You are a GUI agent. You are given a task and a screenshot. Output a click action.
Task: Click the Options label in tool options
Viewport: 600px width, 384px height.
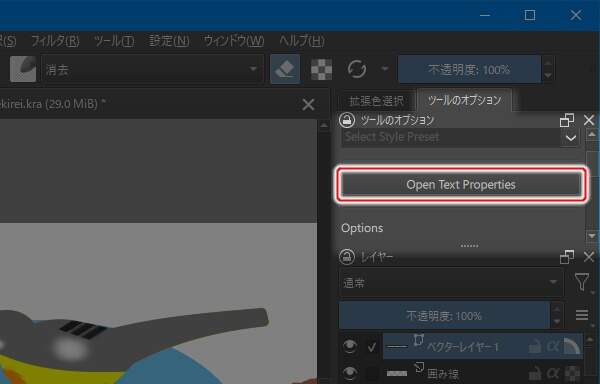click(x=362, y=228)
